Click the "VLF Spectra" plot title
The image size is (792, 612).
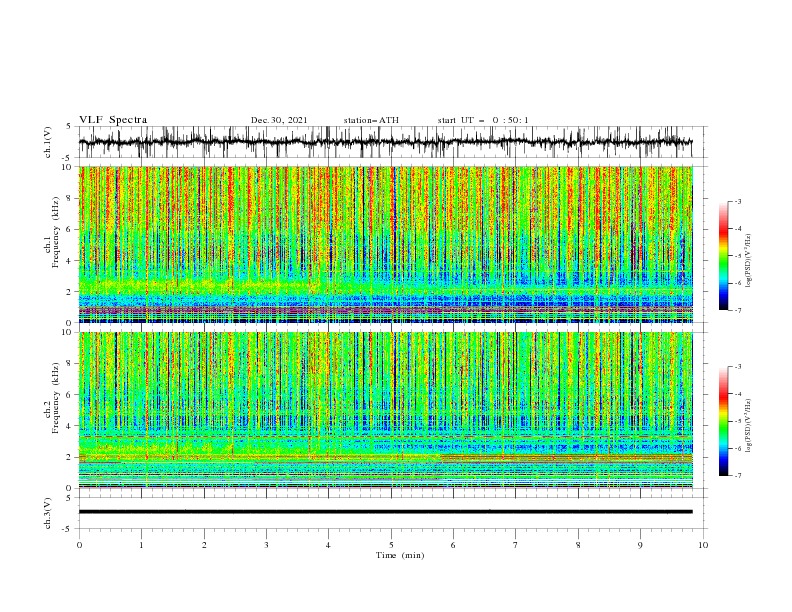coord(113,120)
